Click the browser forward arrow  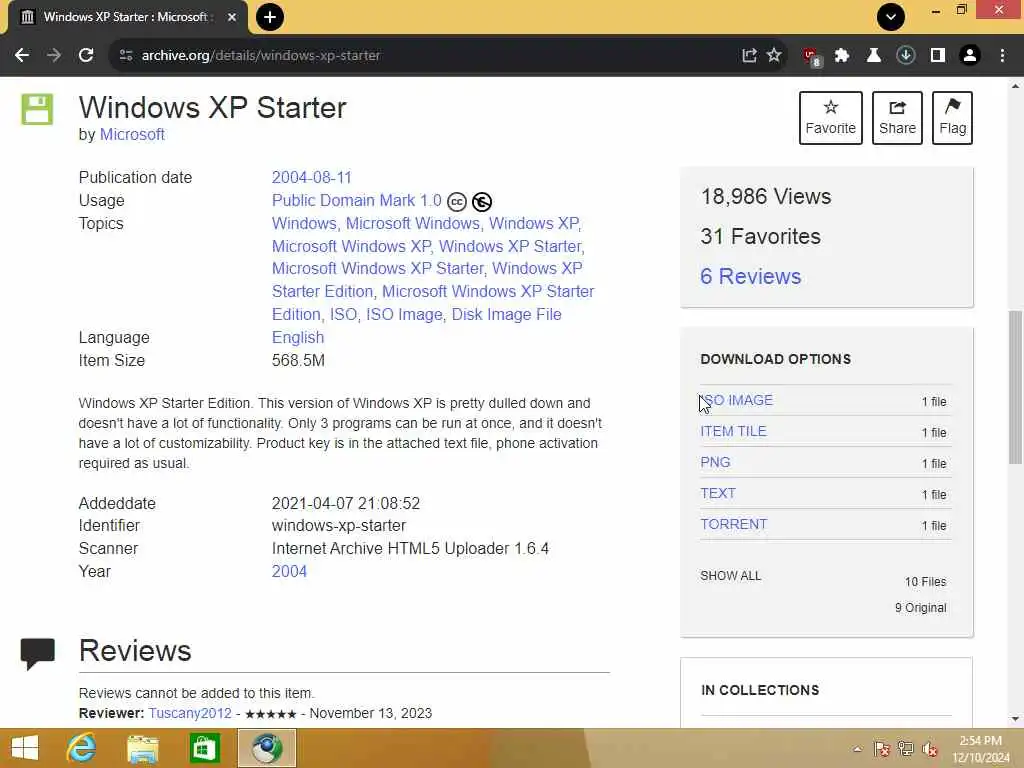[54, 56]
